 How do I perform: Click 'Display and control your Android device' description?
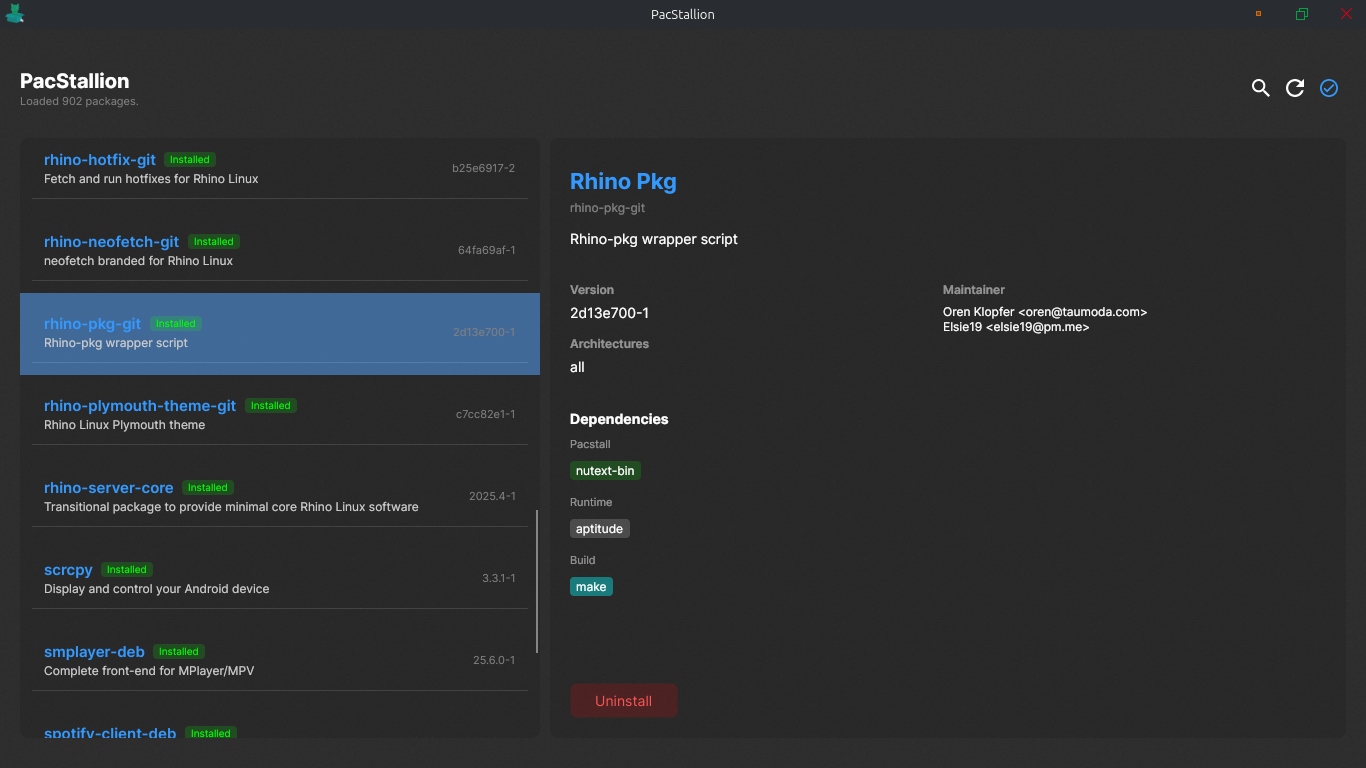tap(157, 589)
